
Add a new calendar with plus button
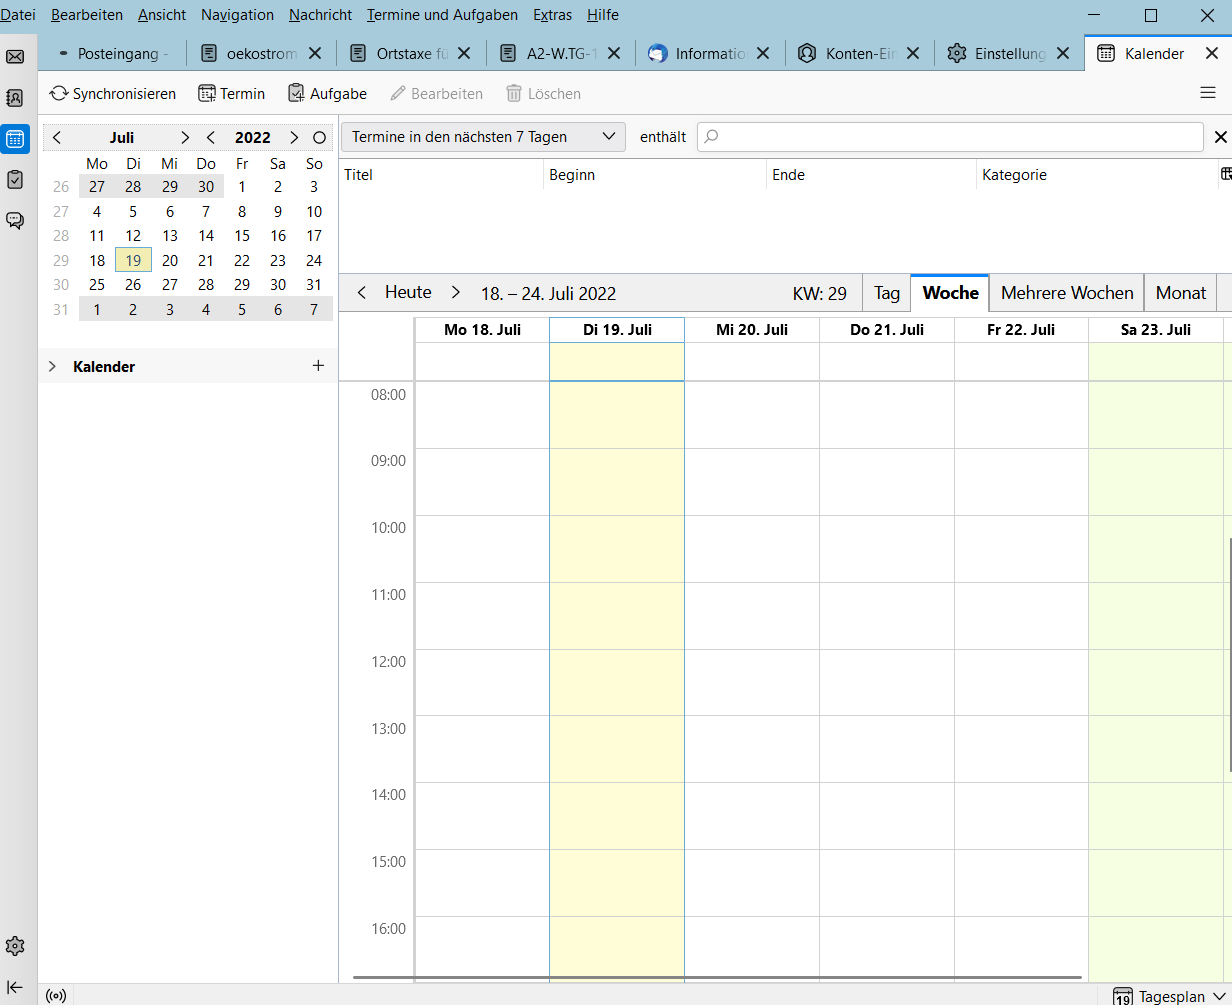[318, 366]
